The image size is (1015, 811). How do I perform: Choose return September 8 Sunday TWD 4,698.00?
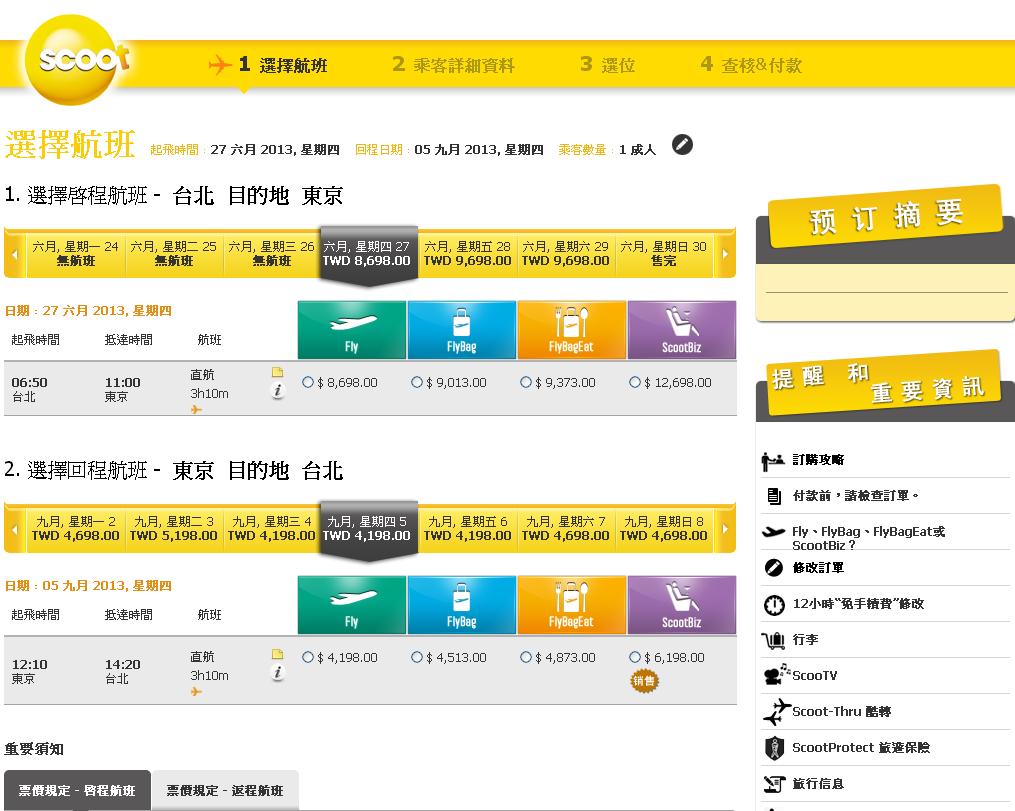pyautogui.click(x=664, y=529)
